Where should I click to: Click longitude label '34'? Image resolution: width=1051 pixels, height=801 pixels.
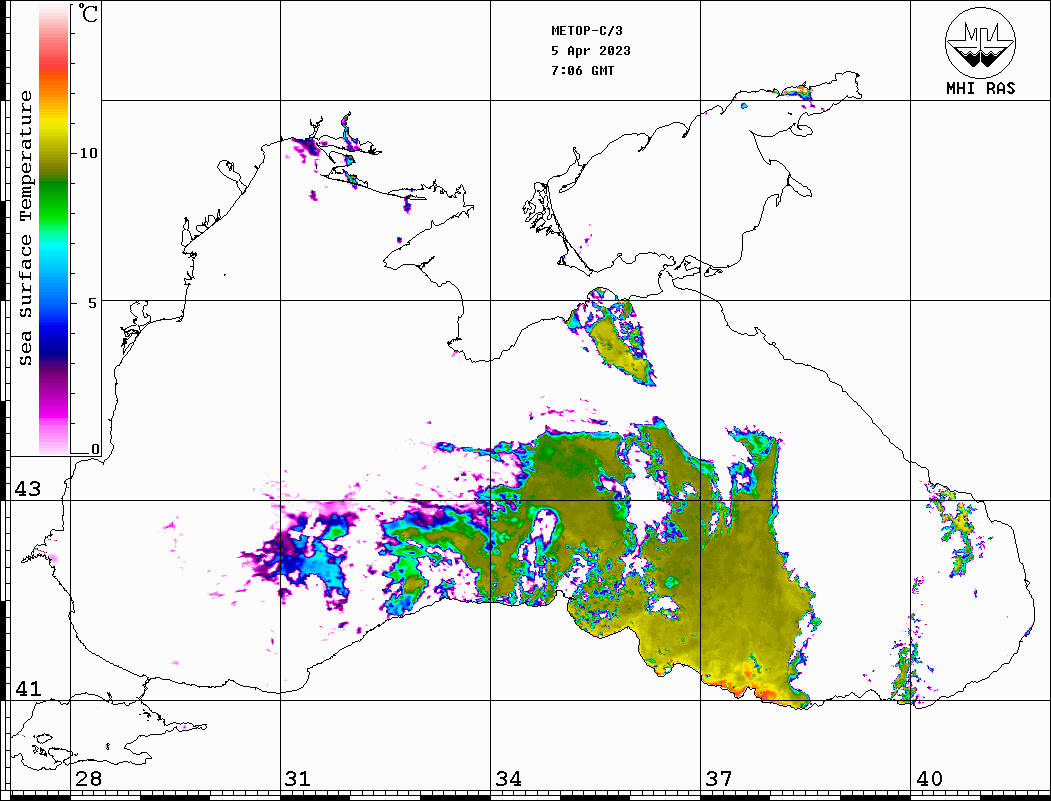point(508,778)
